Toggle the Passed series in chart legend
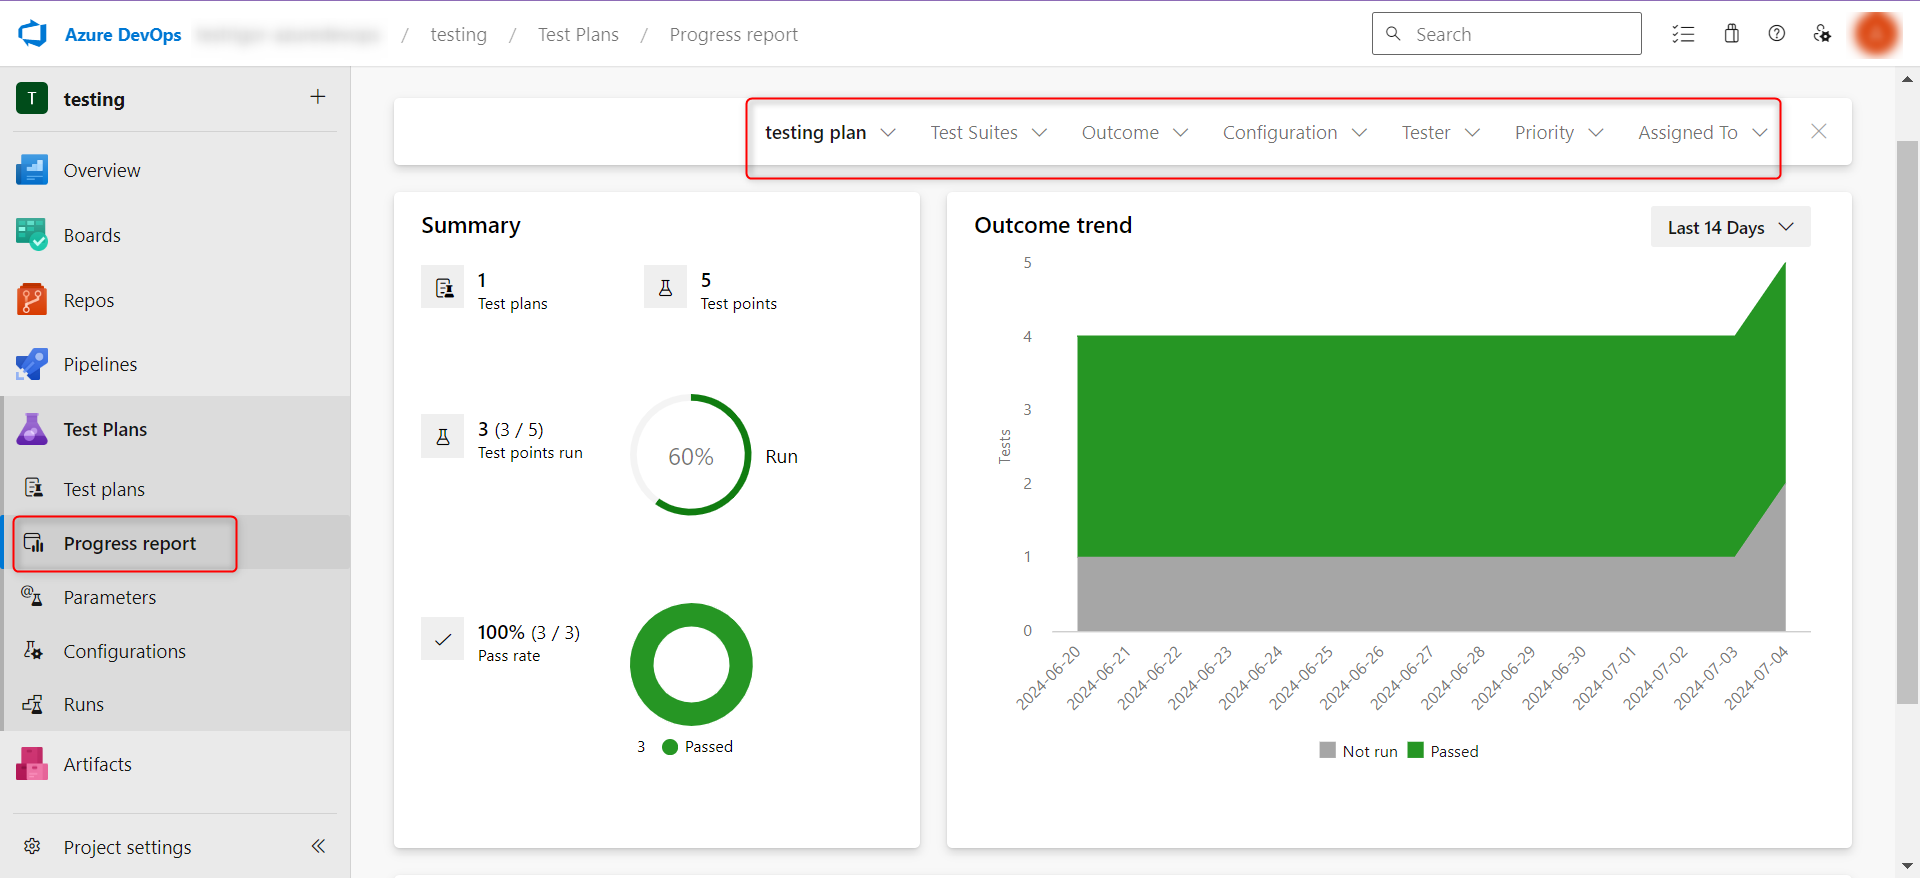The height and width of the screenshot is (878, 1920). point(1443,751)
